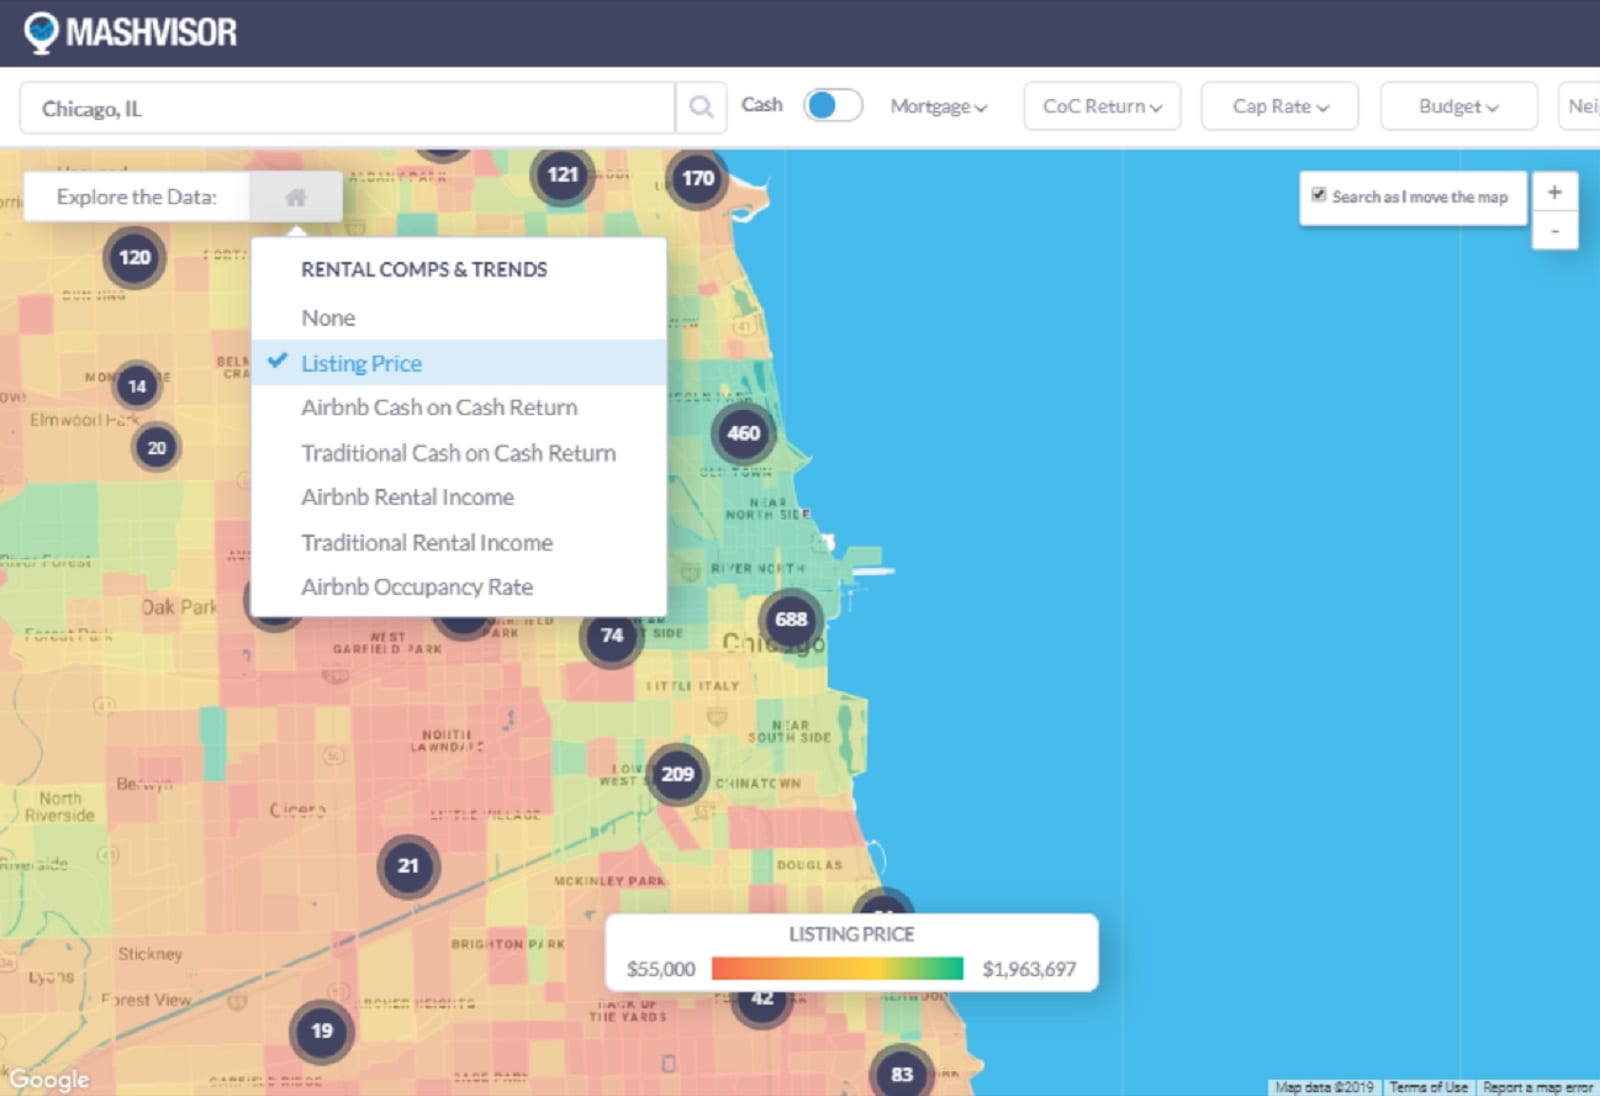Zoom out using the minus map control

point(1554,230)
